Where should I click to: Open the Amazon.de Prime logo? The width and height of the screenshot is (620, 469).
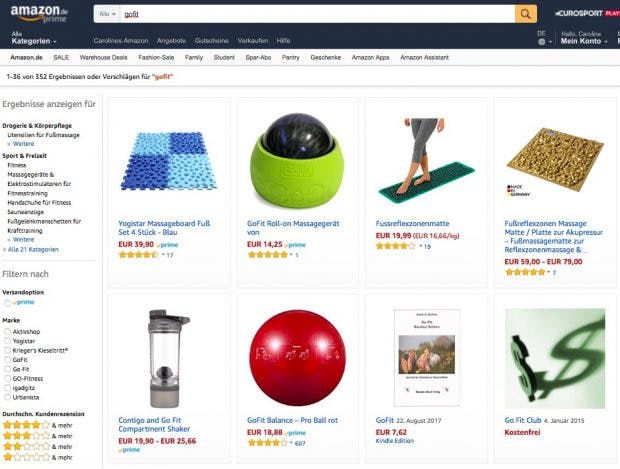(39, 13)
